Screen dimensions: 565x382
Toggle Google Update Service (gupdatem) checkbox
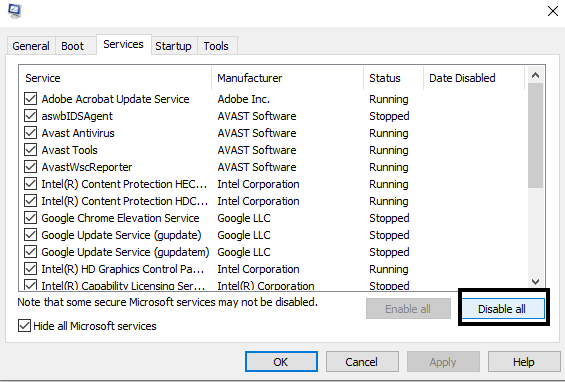point(31,252)
